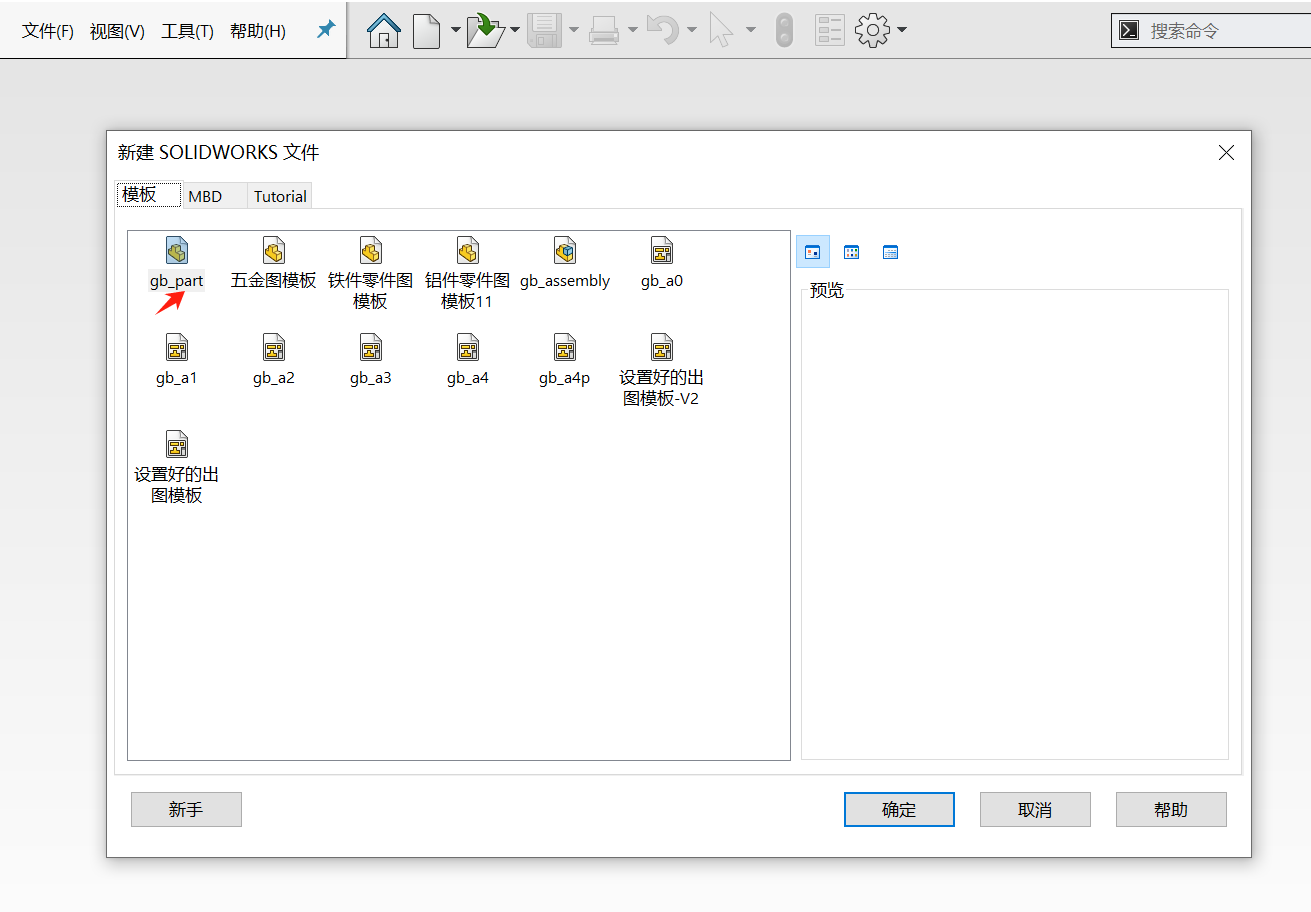Expand the Select tool dropdown arrow
Image resolution: width=1311 pixels, height=912 pixels.
[x=751, y=30]
